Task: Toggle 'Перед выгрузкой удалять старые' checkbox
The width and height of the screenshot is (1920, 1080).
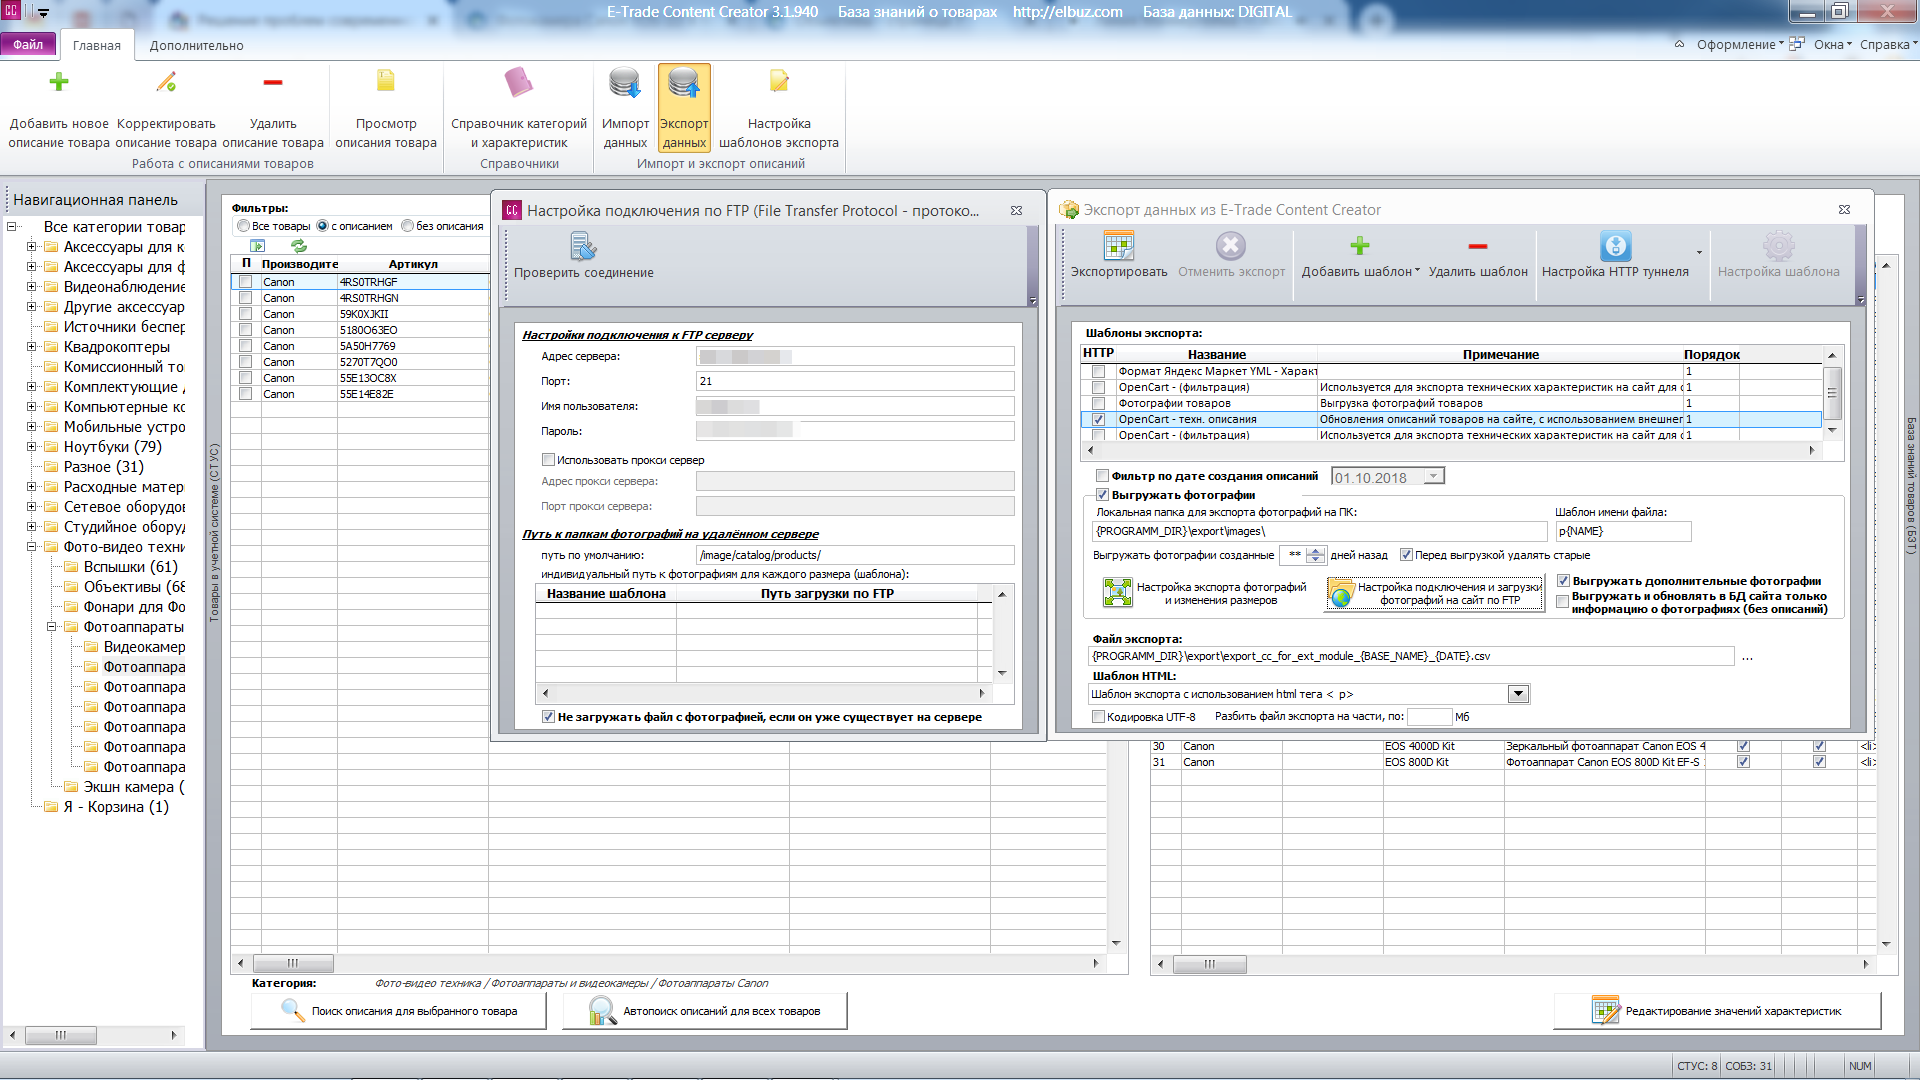Action: coord(1406,555)
